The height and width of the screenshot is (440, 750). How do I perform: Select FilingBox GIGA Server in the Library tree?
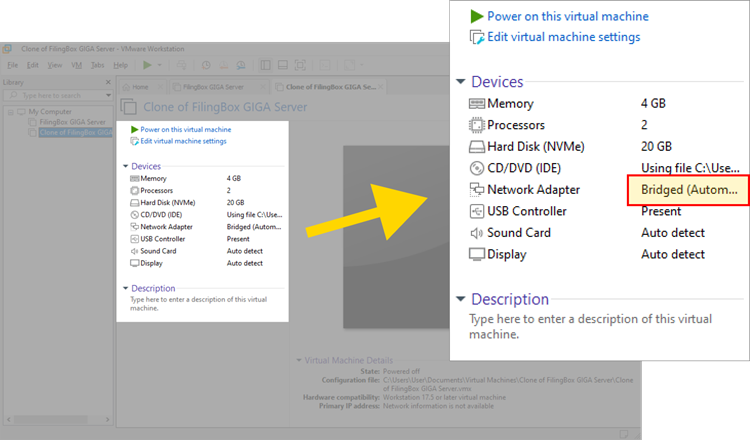pyautogui.click(x=72, y=122)
